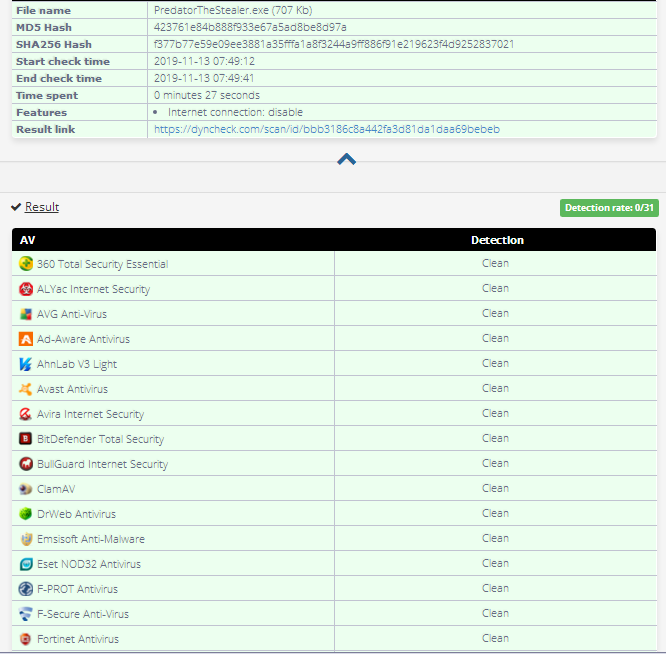Click the time spent value
Screen dimensions: 666x654
click(207, 95)
